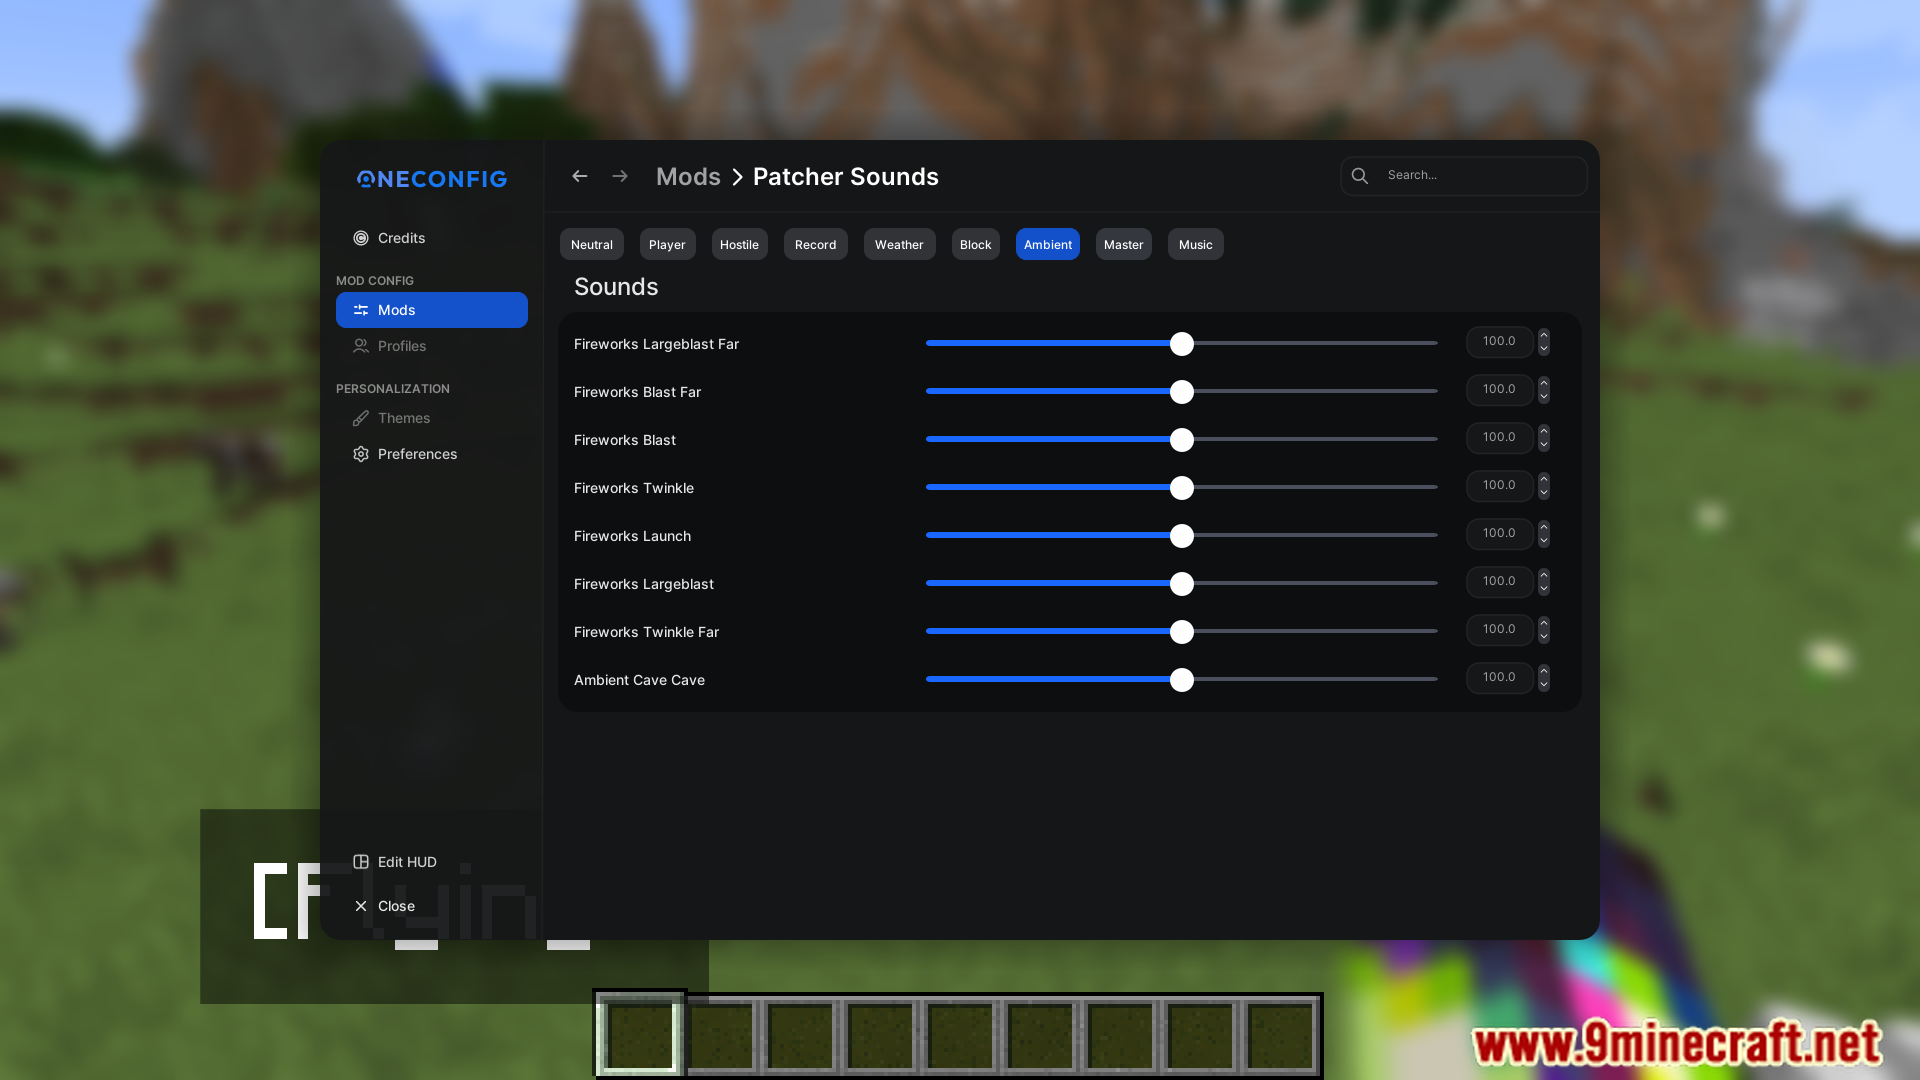Click the Credits sidebar icon

[x=361, y=238]
